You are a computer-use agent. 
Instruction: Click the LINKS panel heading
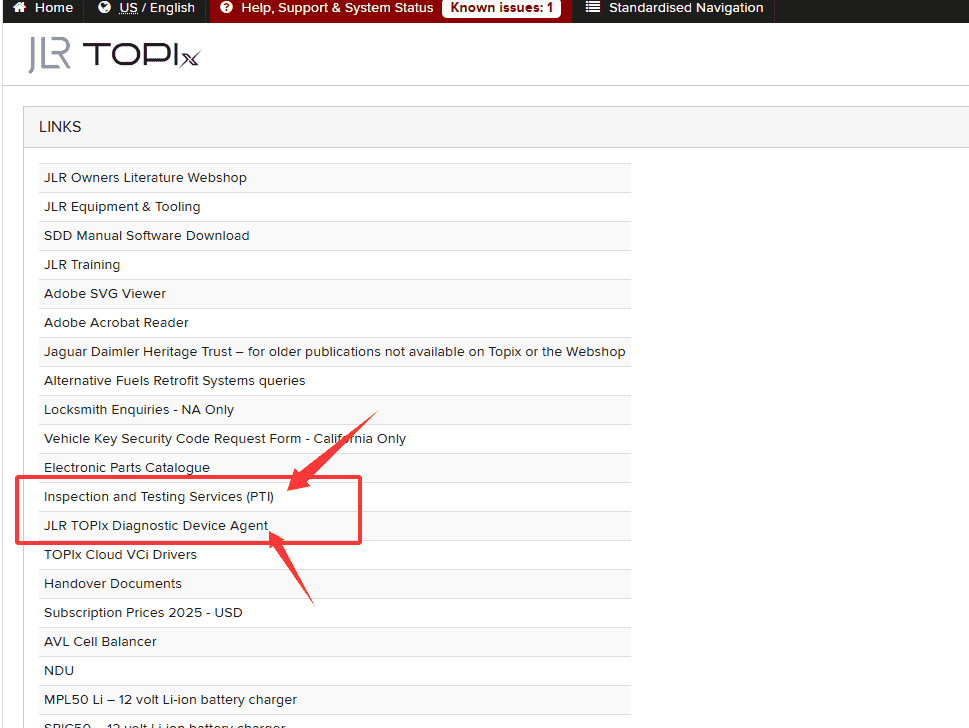pyautogui.click(x=60, y=127)
